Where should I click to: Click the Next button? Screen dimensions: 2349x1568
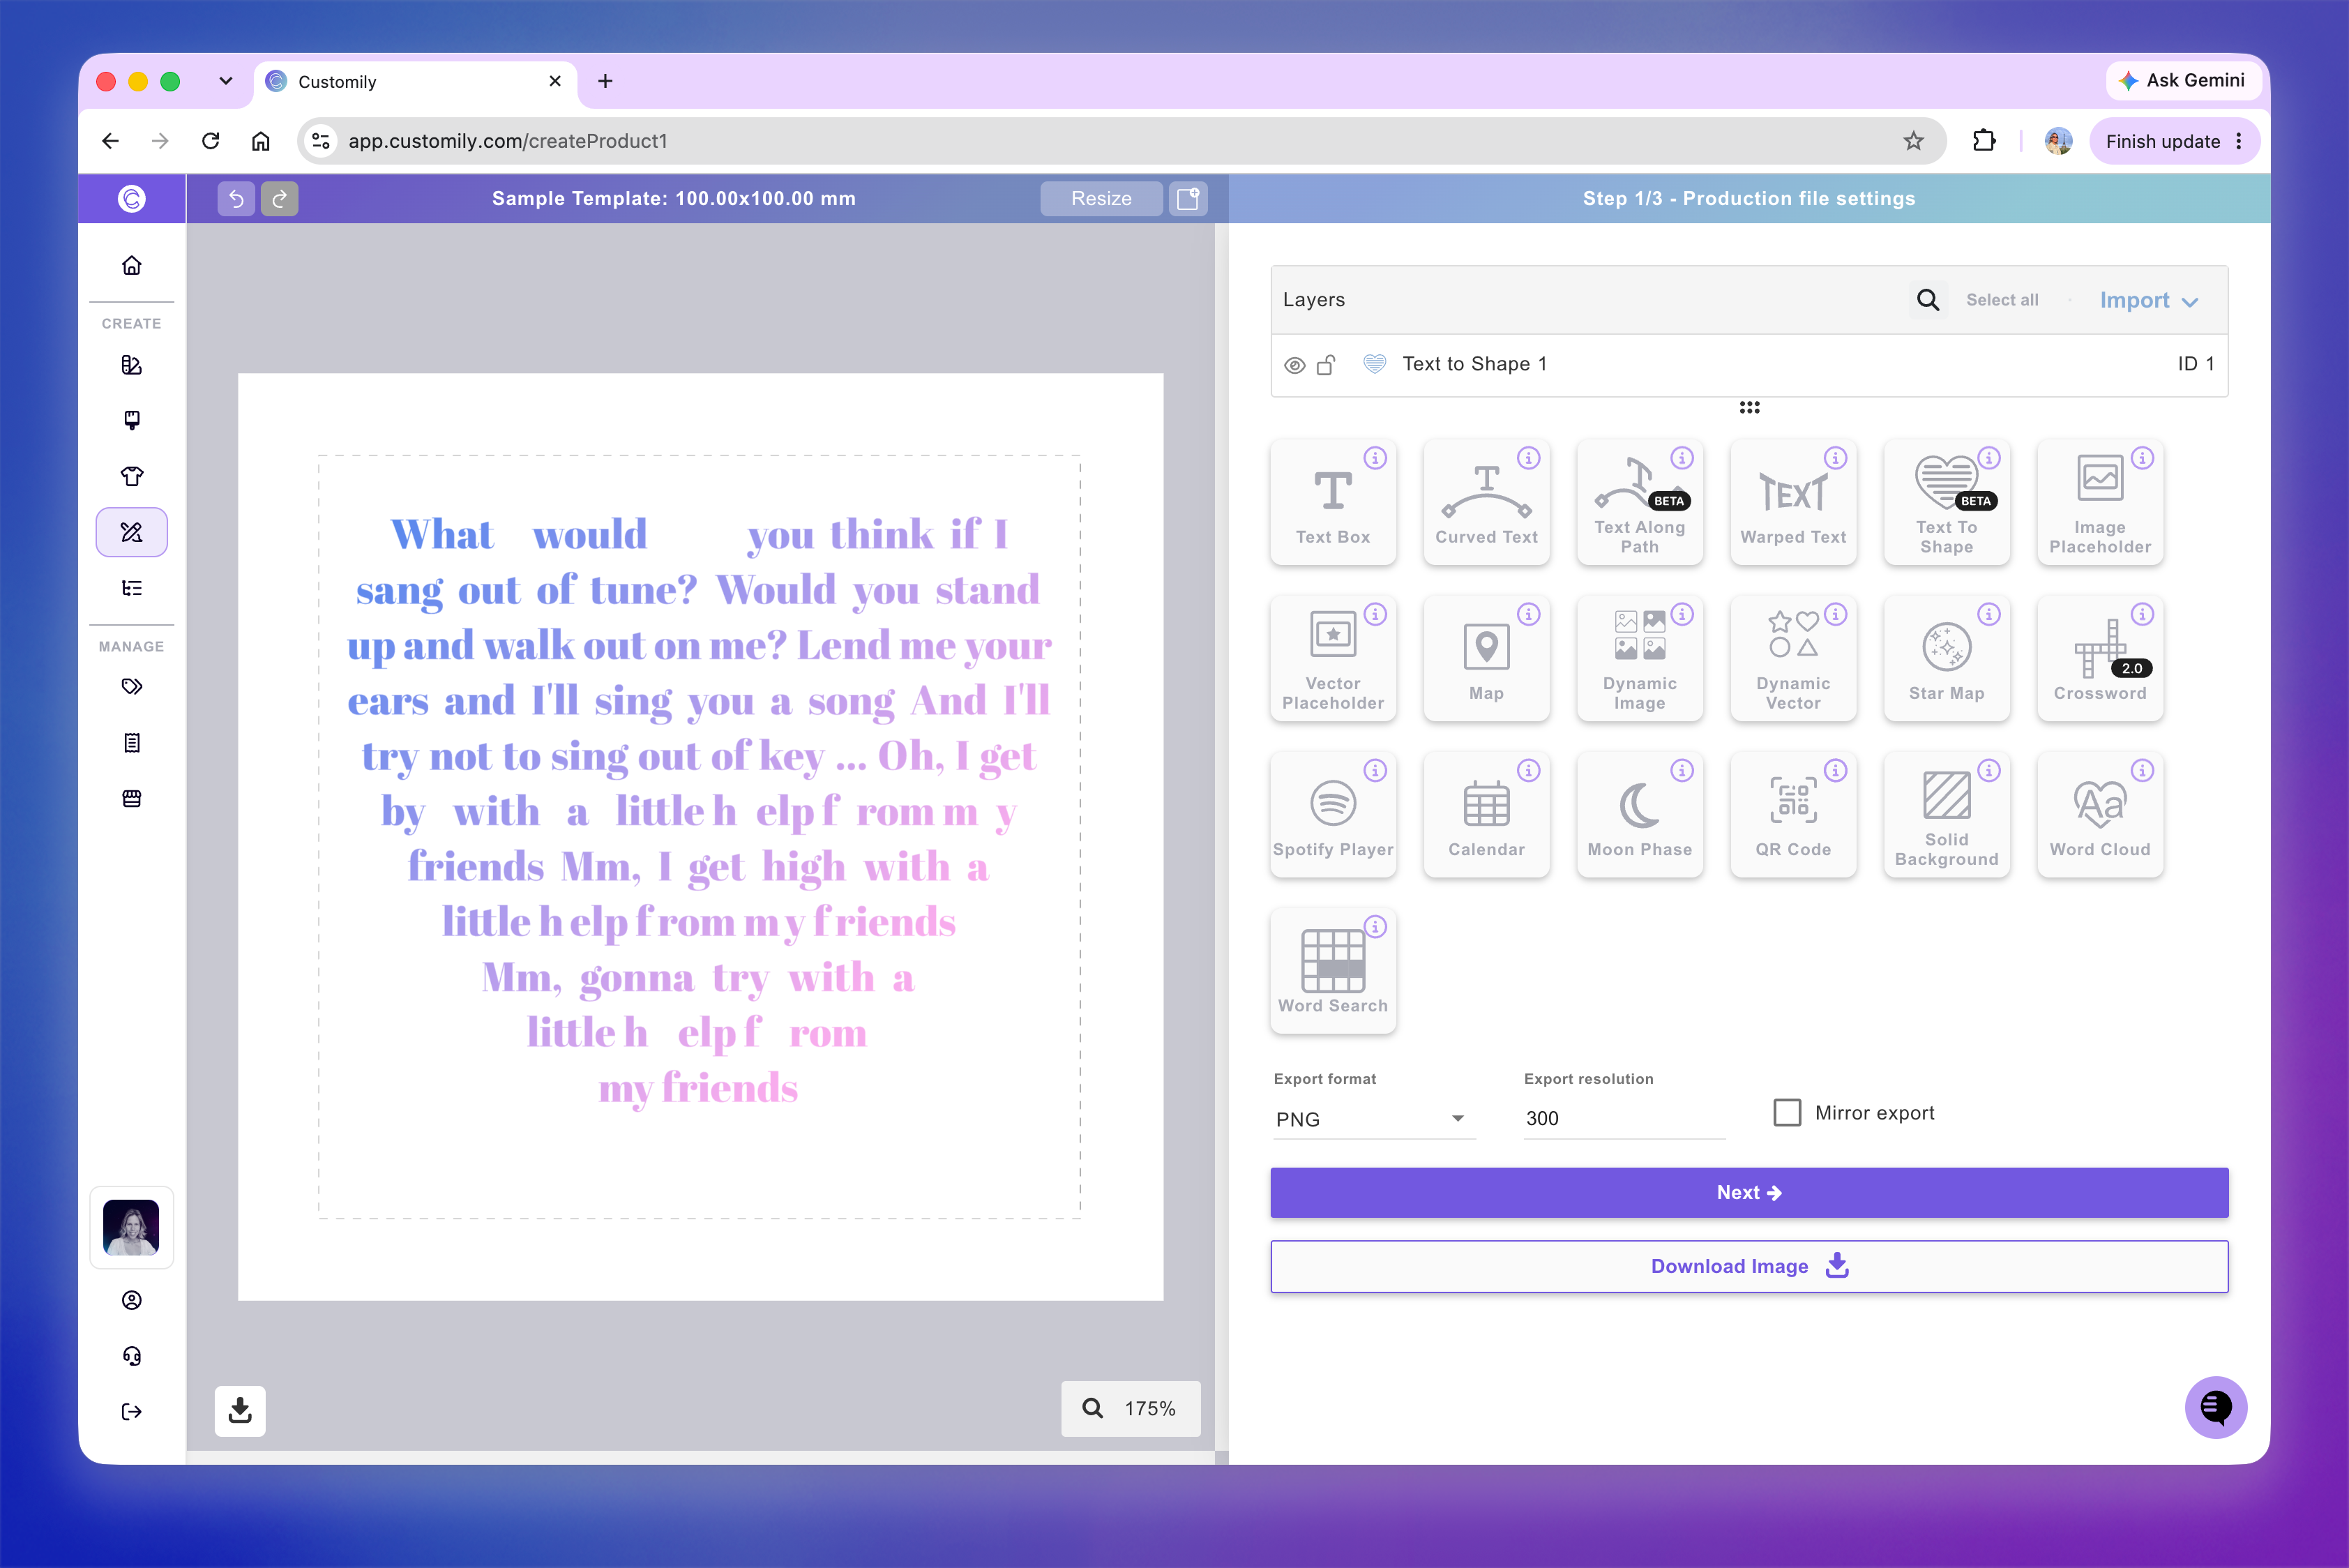(x=1748, y=1192)
